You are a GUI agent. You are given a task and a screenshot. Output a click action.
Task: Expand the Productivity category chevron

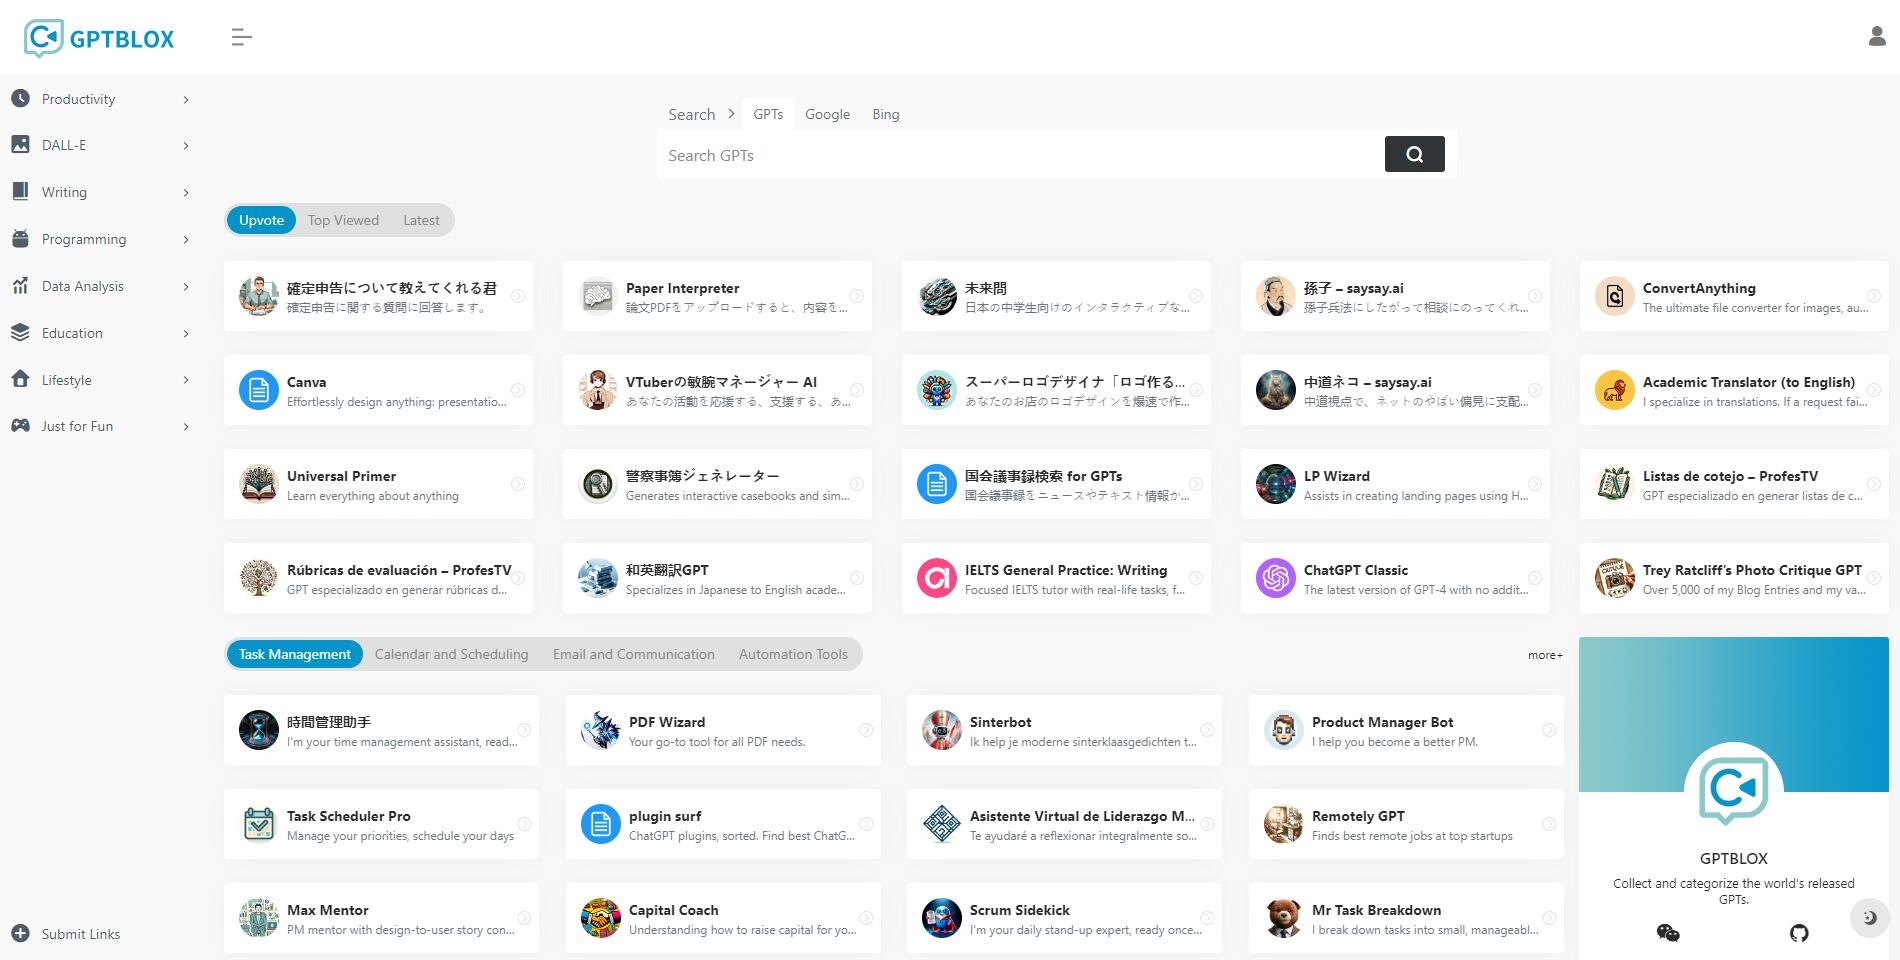click(186, 99)
